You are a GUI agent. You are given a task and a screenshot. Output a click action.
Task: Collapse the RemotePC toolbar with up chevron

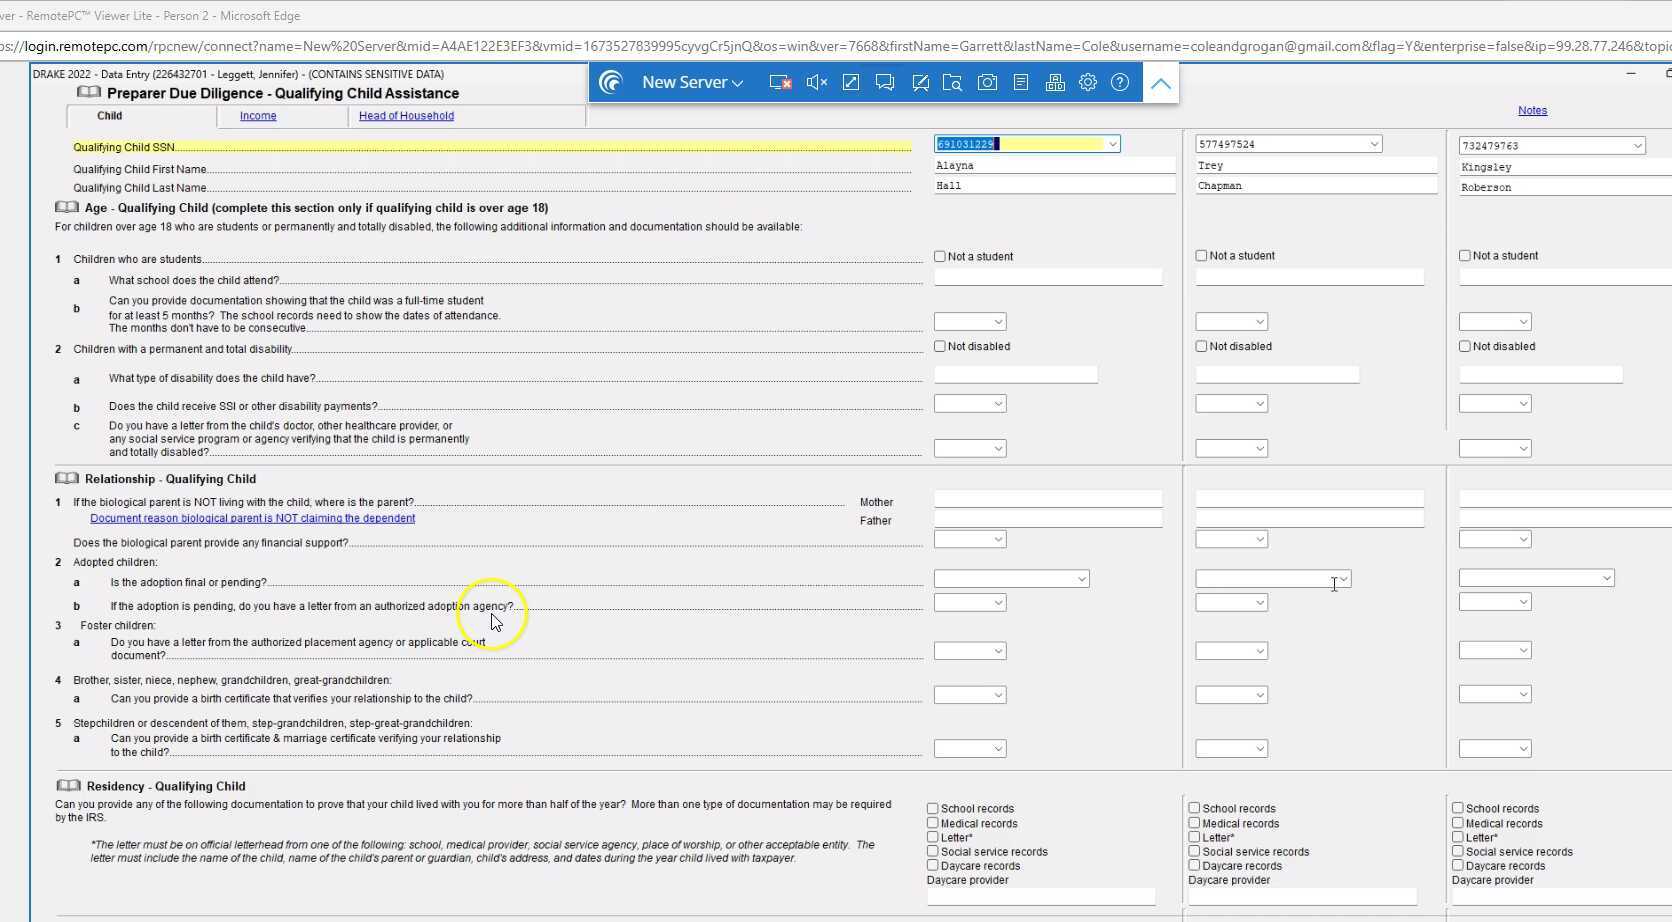1160,84
